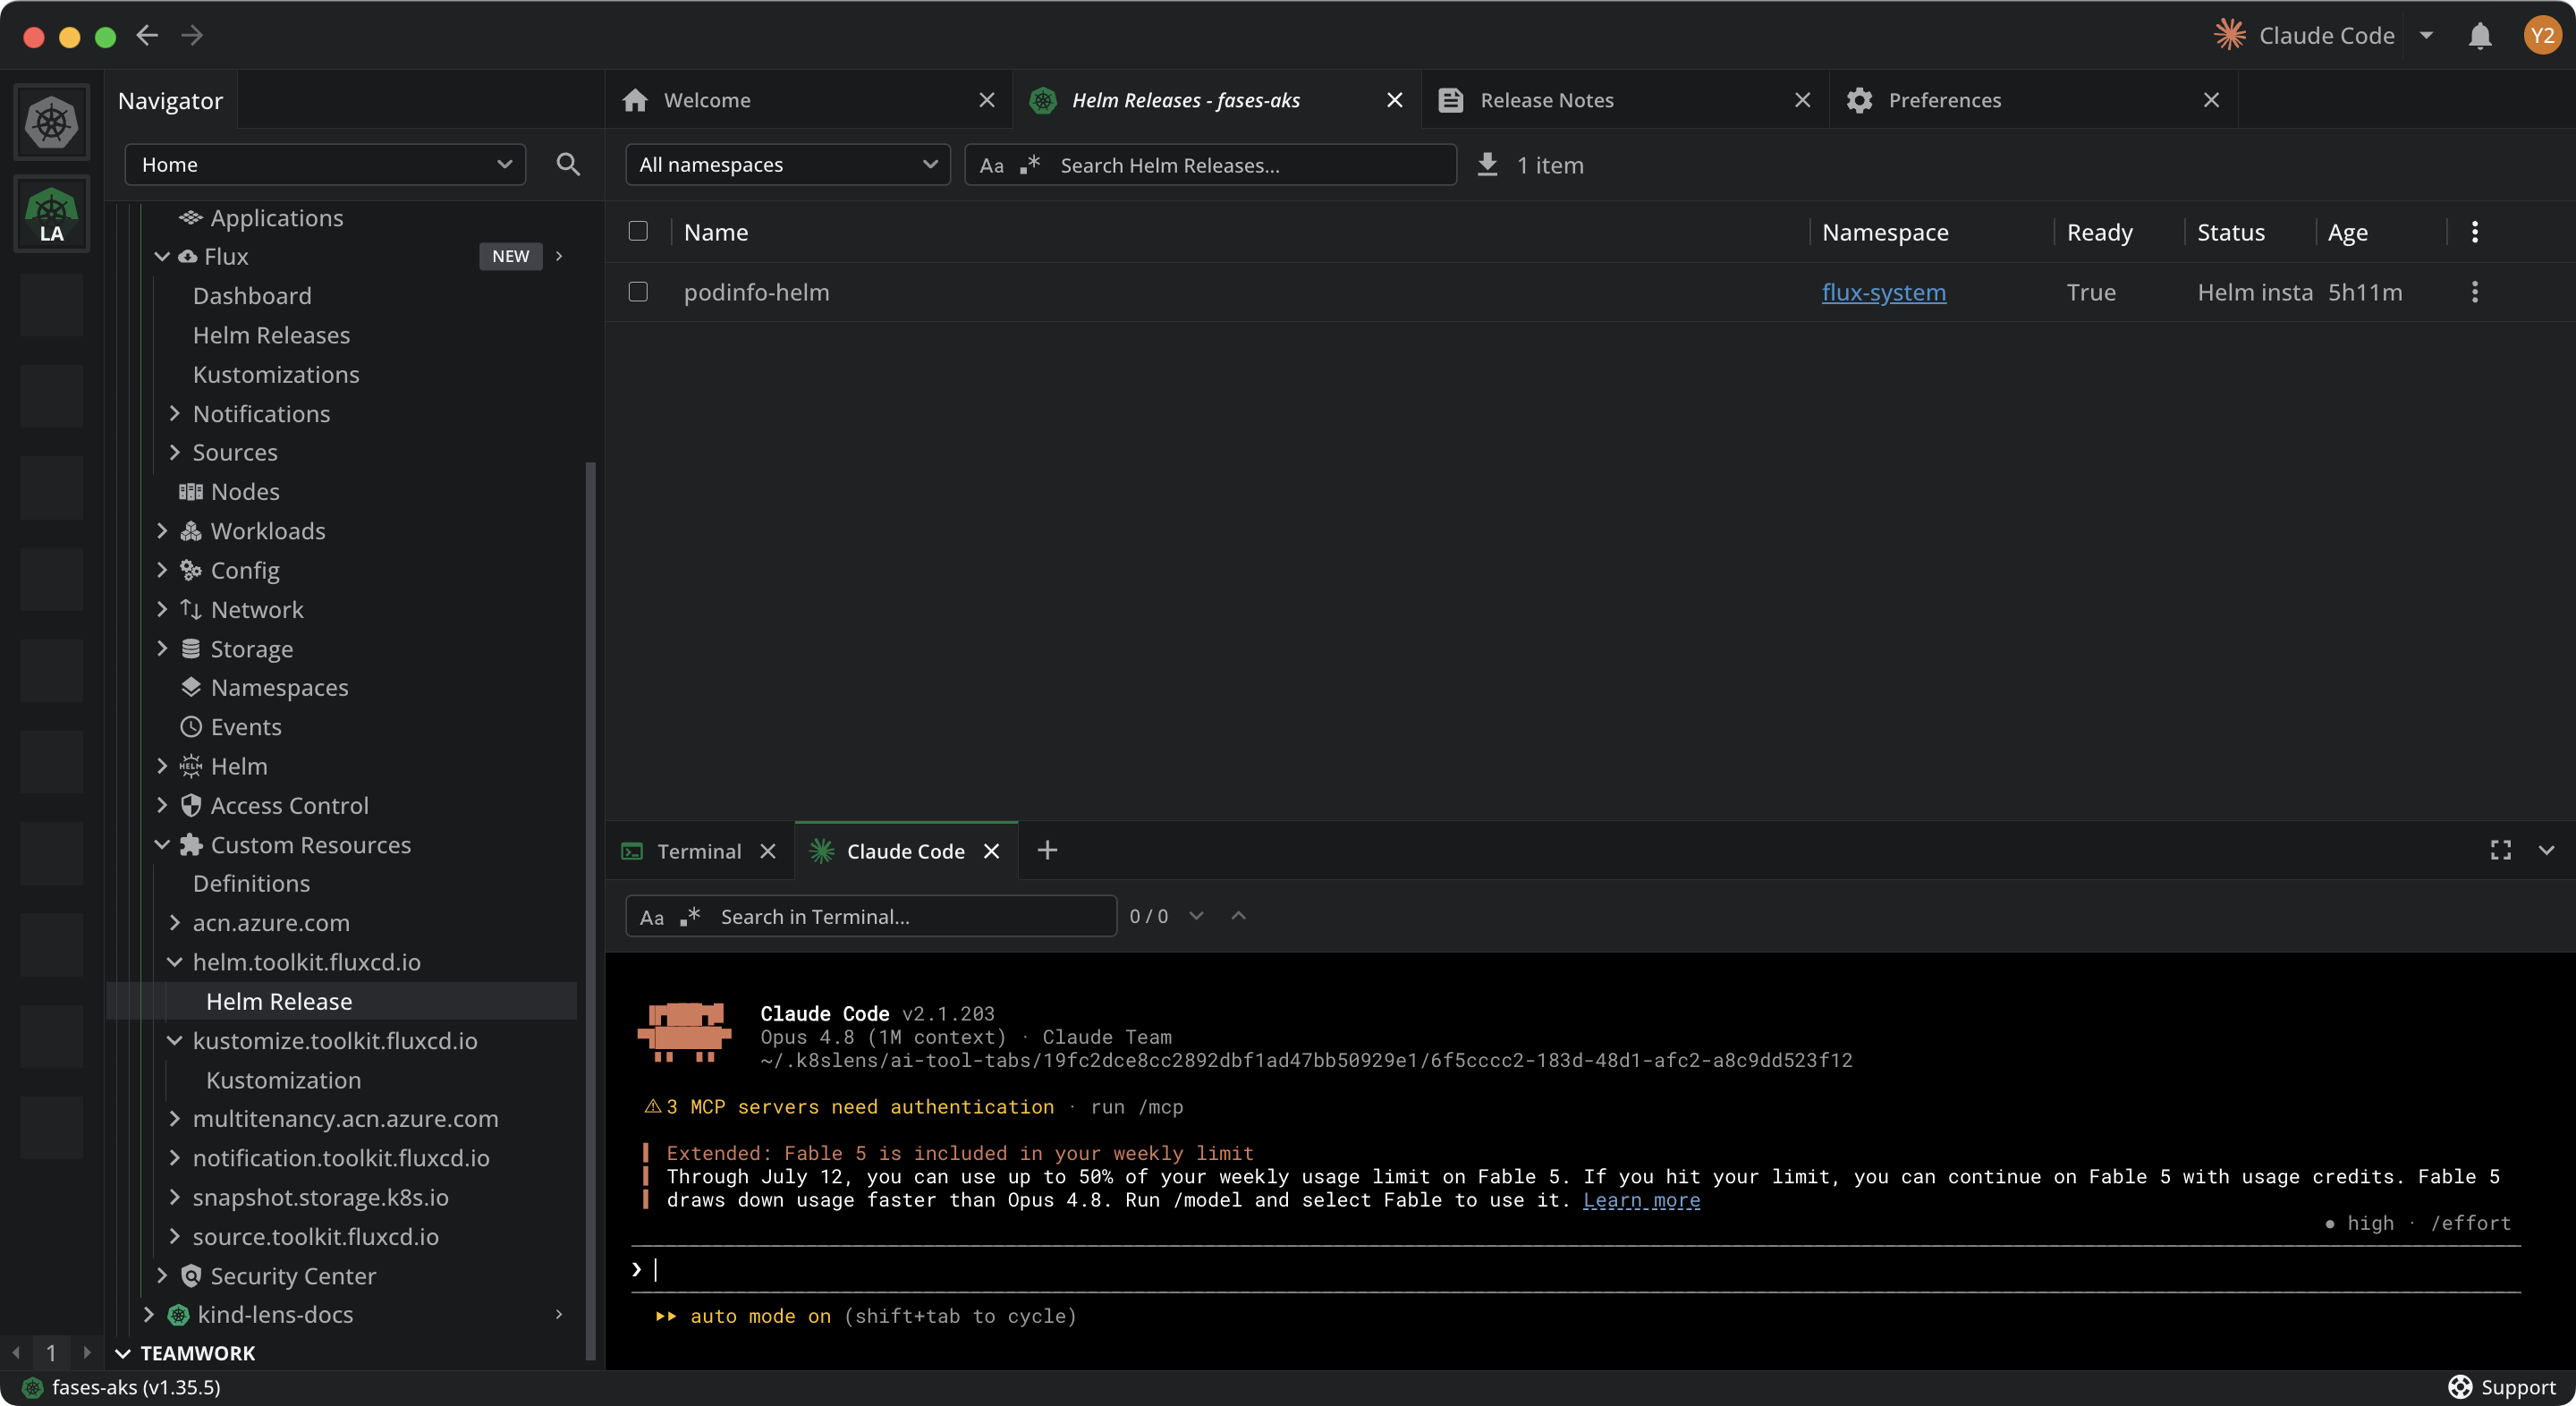Expand the Config section
Viewport: 2576px width, 1406px height.
tap(162, 570)
